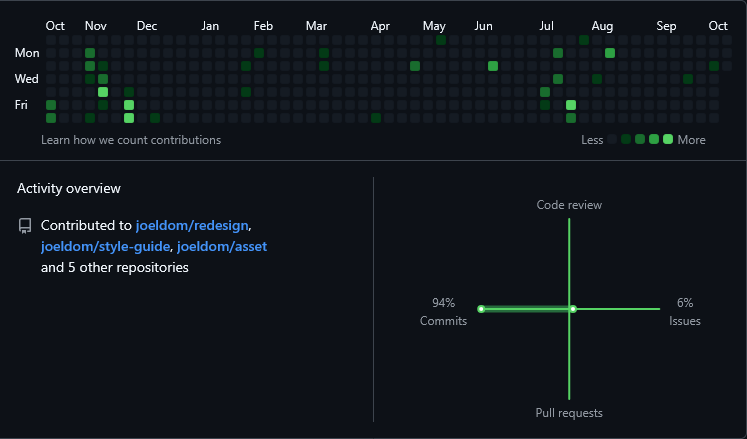Image resolution: width=747 pixels, height=439 pixels.
Task: Click the brightest green legend square
Action: click(668, 140)
